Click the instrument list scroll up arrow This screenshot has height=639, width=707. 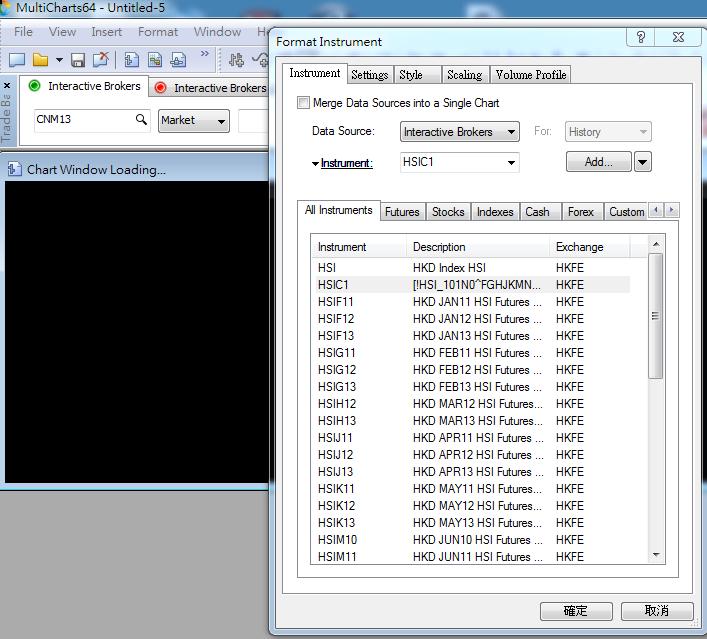point(656,244)
